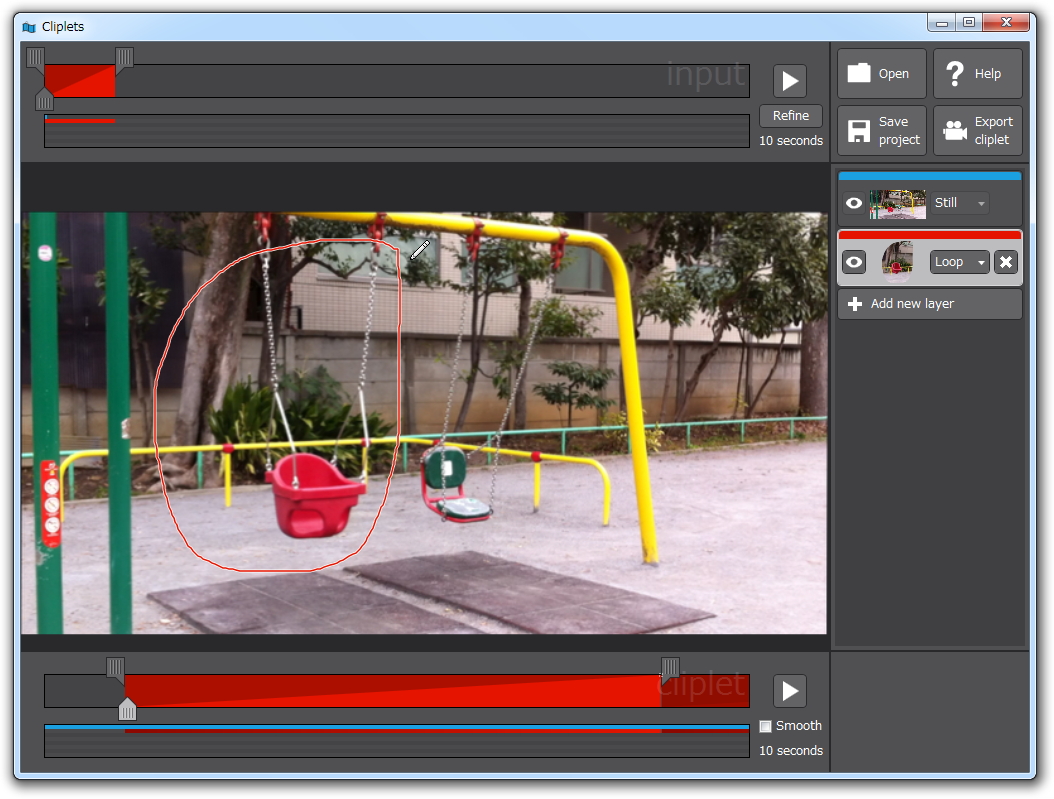1054x799 pixels.
Task: Click the input timeline's right top handle
Action: click(x=124, y=59)
